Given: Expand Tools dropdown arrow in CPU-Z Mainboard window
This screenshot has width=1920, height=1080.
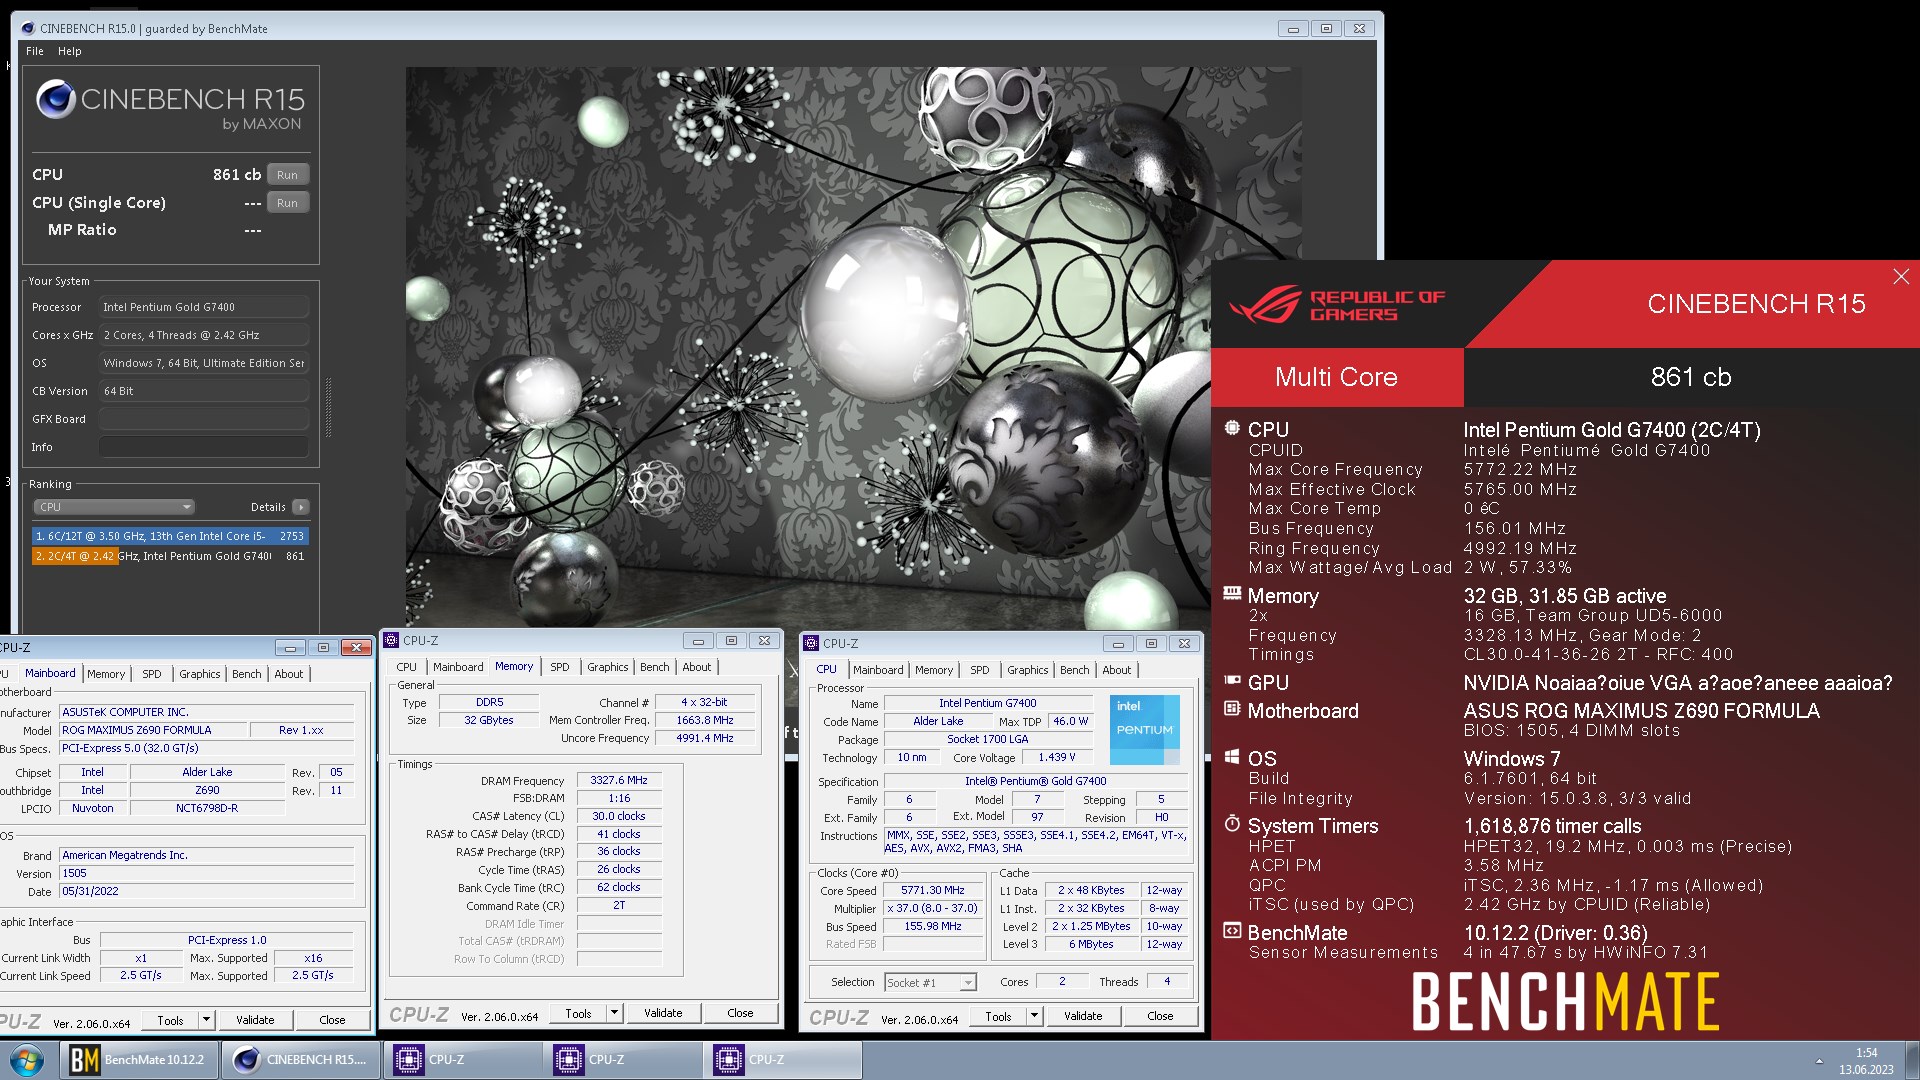Looking at the screenshot, I should (206, 1020).
